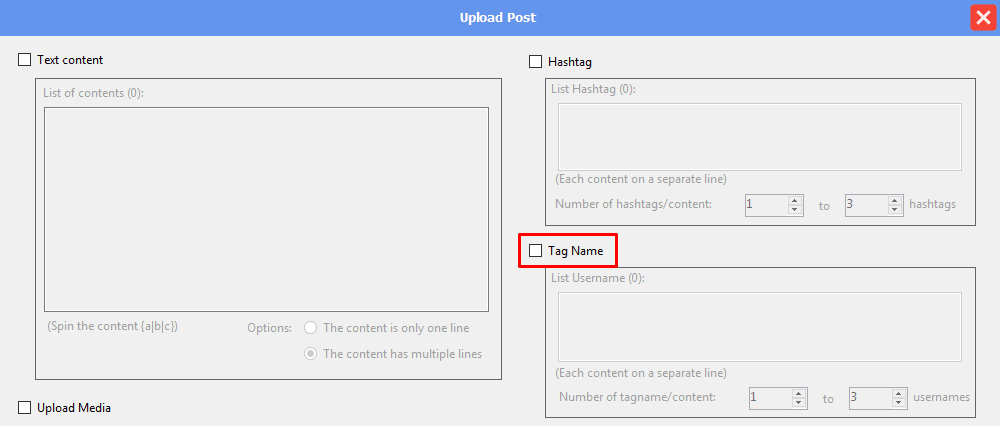Check the Tag Name option
The image size is (1000, 426).
pos(536,251)
